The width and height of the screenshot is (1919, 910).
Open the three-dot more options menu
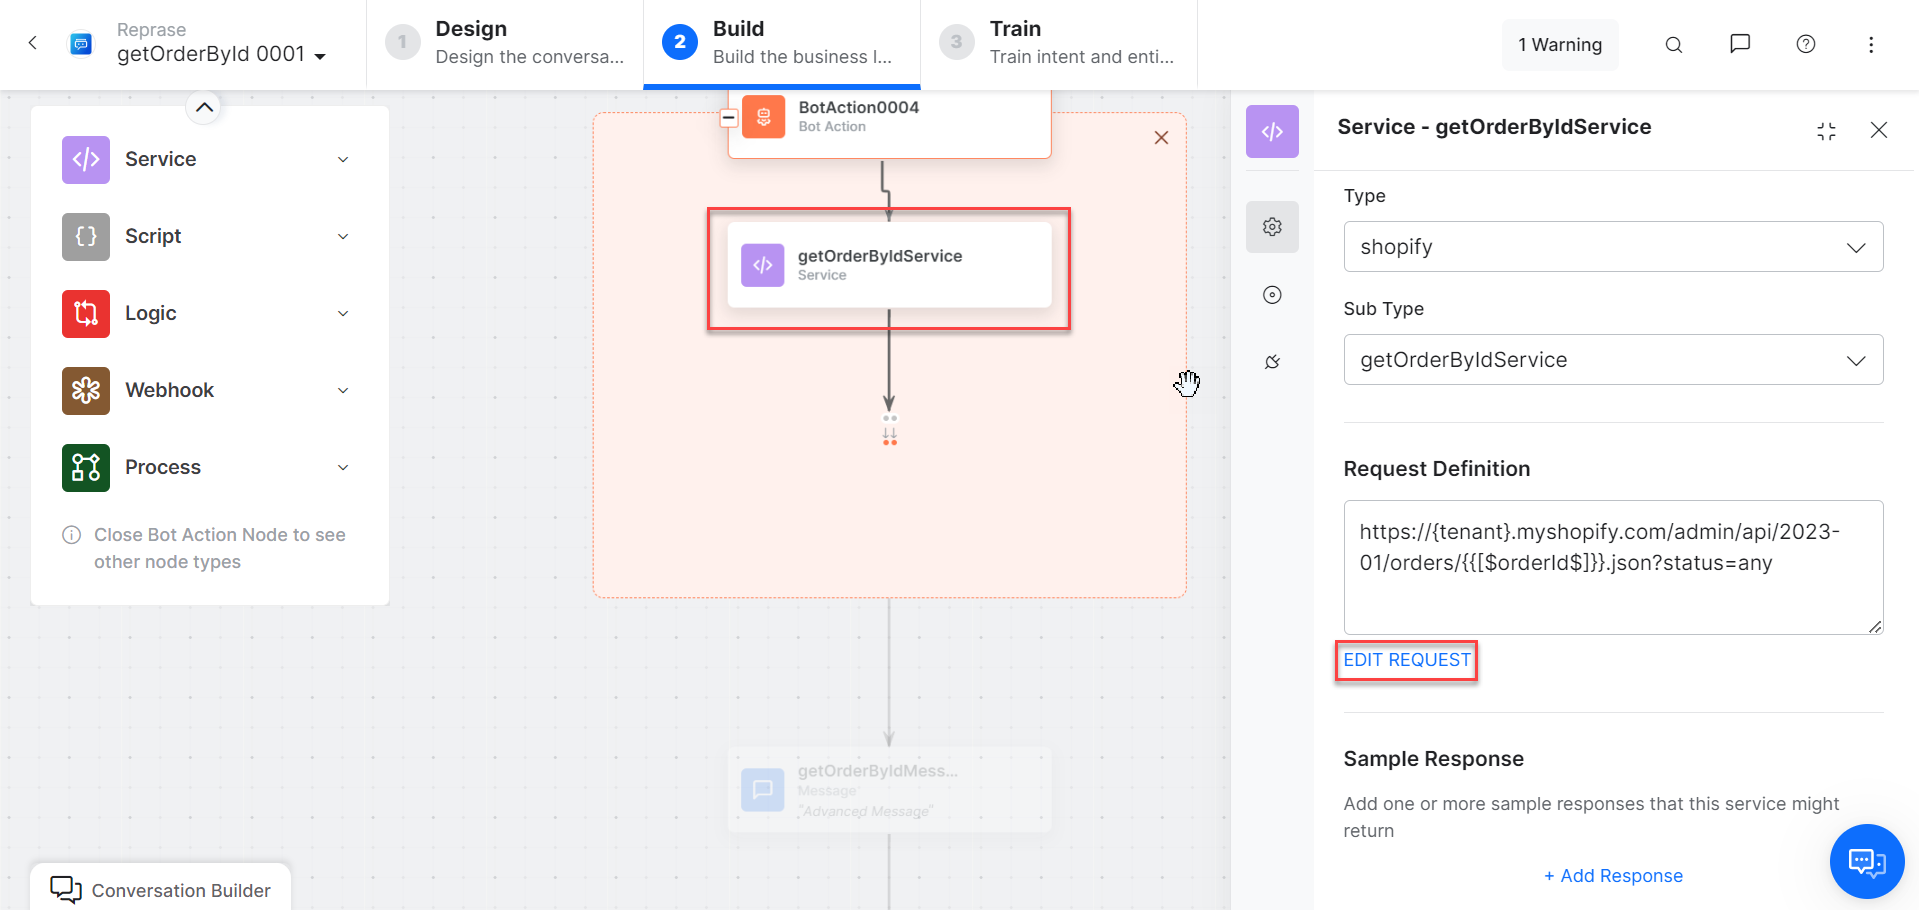(x=1870, y=45)
